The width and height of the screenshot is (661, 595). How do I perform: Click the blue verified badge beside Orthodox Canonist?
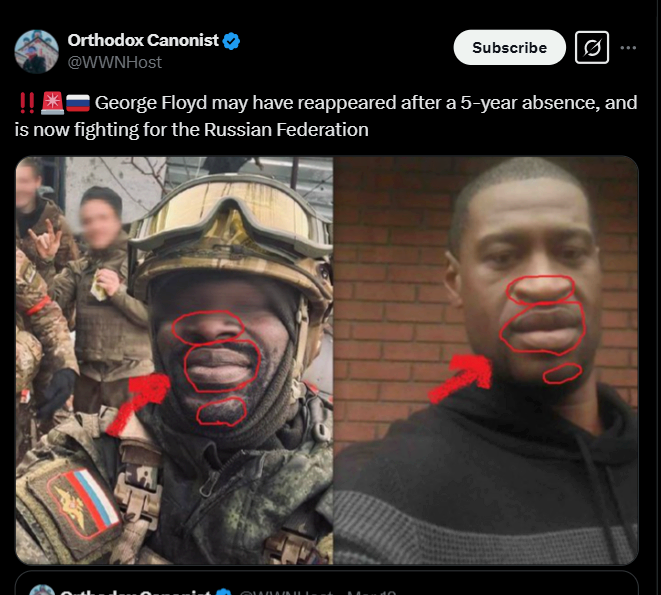pos(231,41)
